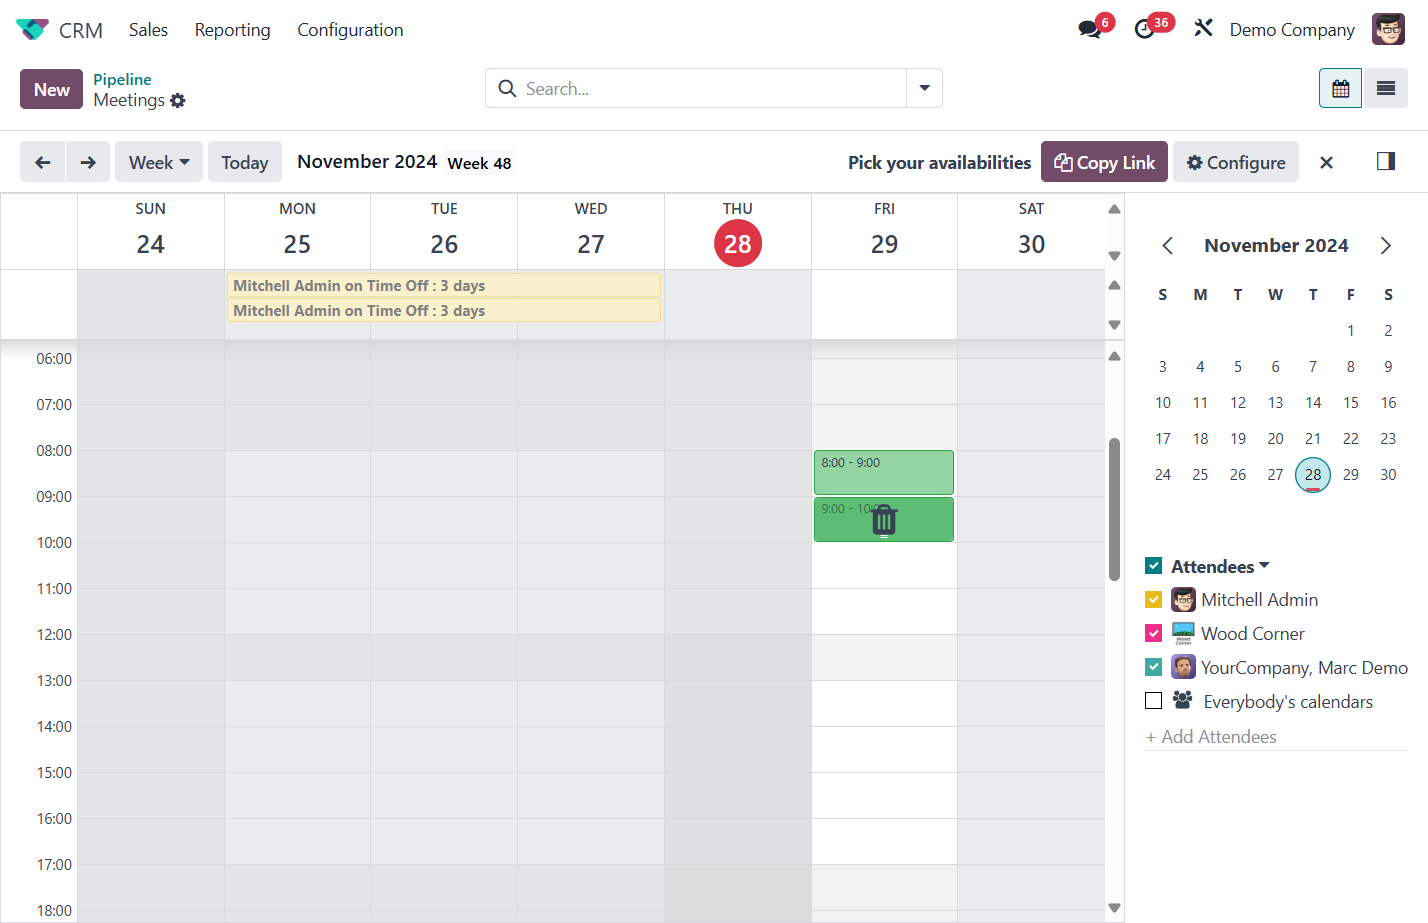Open the Configure button
The height and width of the screenshot is (923, 1428).
click(1236, 162)
